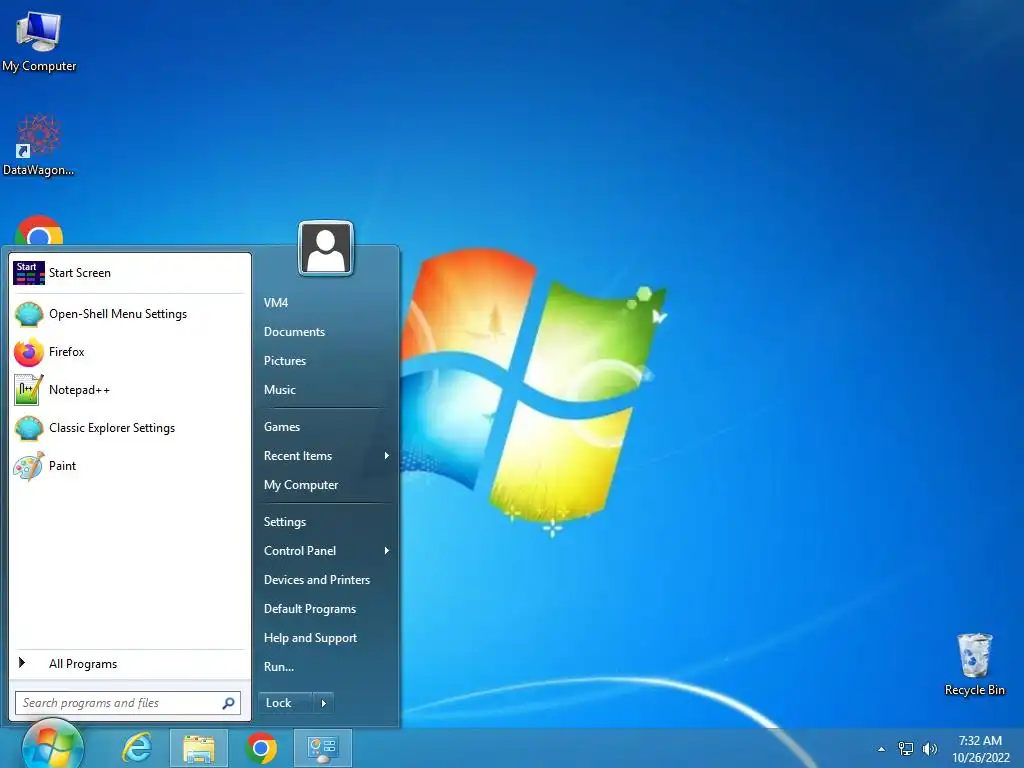Click the network tray icon
This screenshot has height=768, width=1024.
(x=906, y=749)
